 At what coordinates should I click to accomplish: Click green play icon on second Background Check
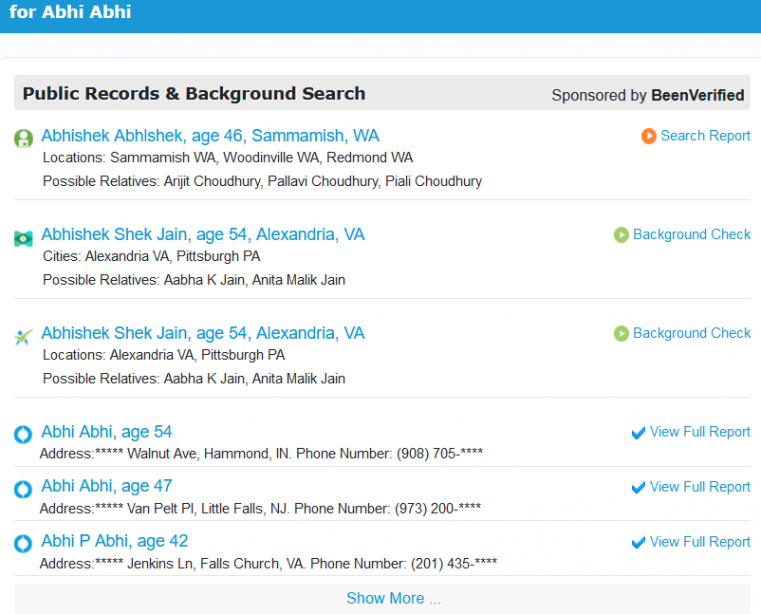621,333
